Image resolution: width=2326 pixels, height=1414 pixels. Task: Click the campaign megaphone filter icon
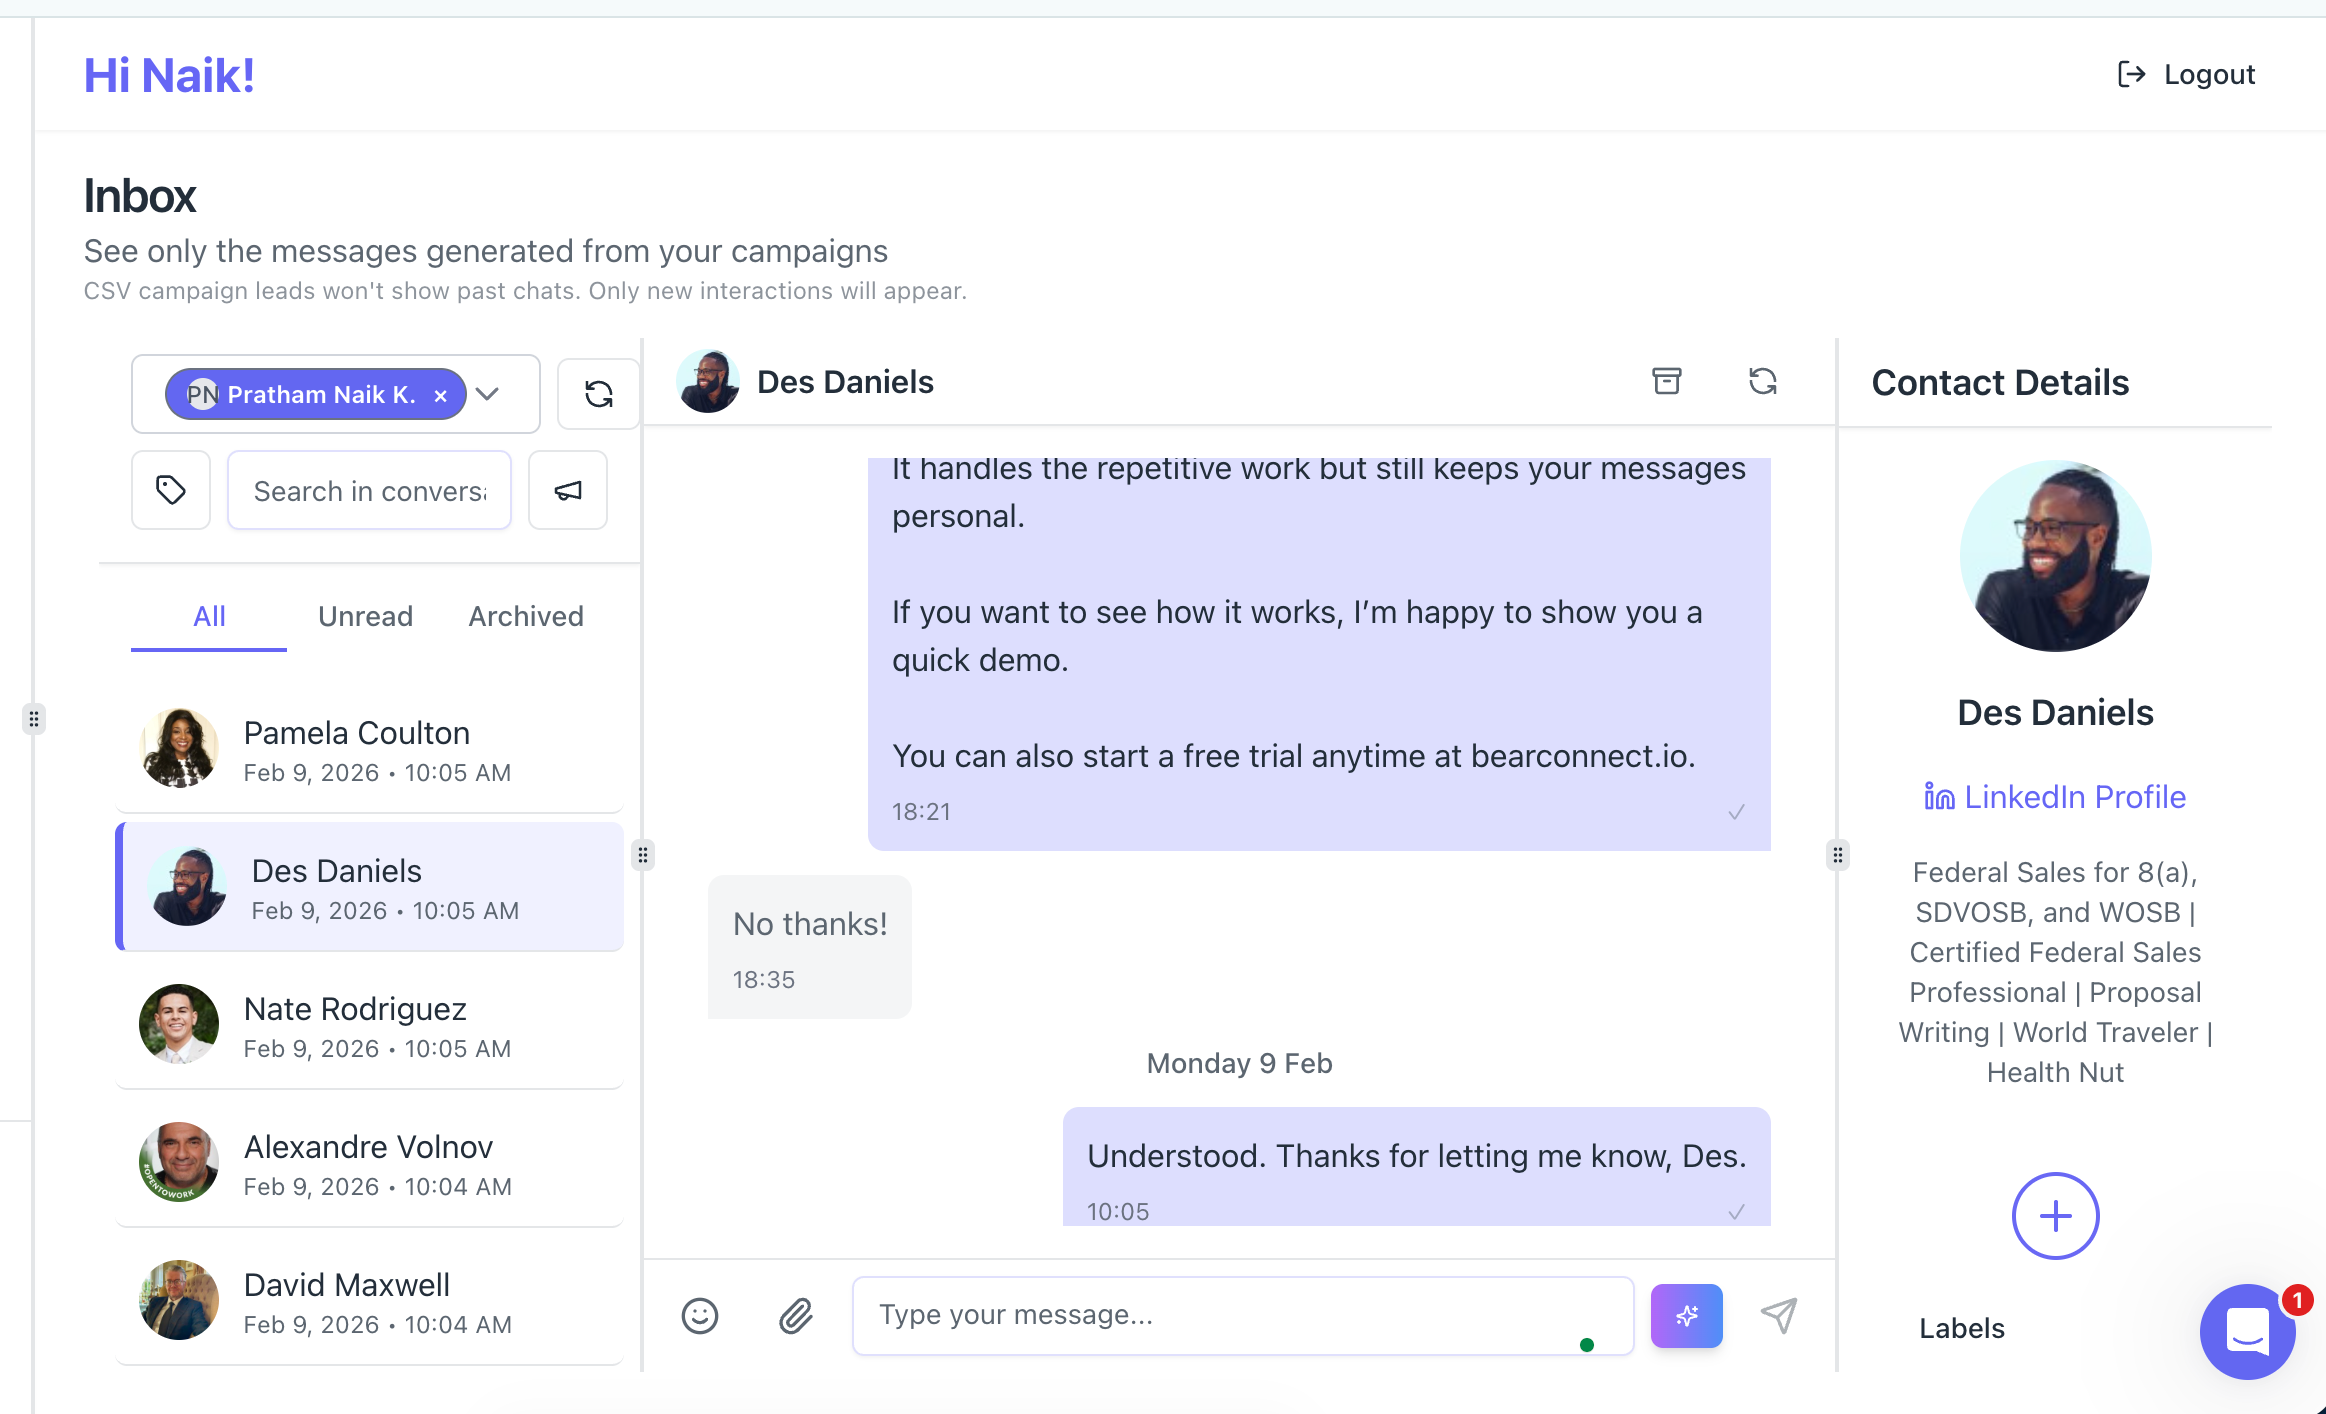(x=568, y=490)
